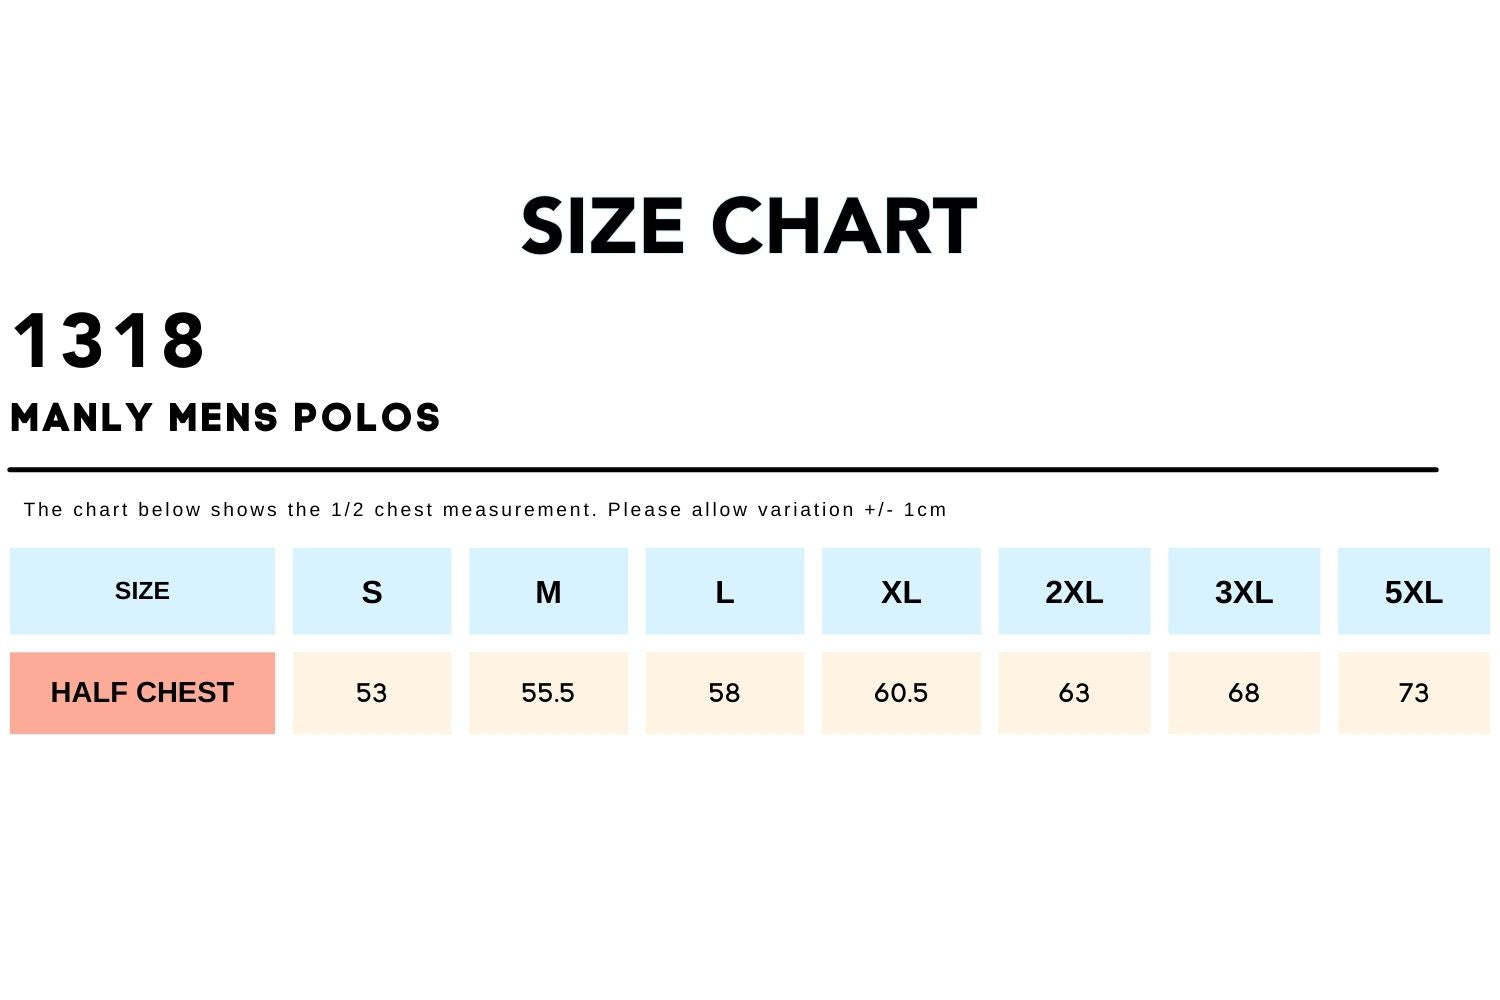Select the 3XL size column header

[1244, 592]
